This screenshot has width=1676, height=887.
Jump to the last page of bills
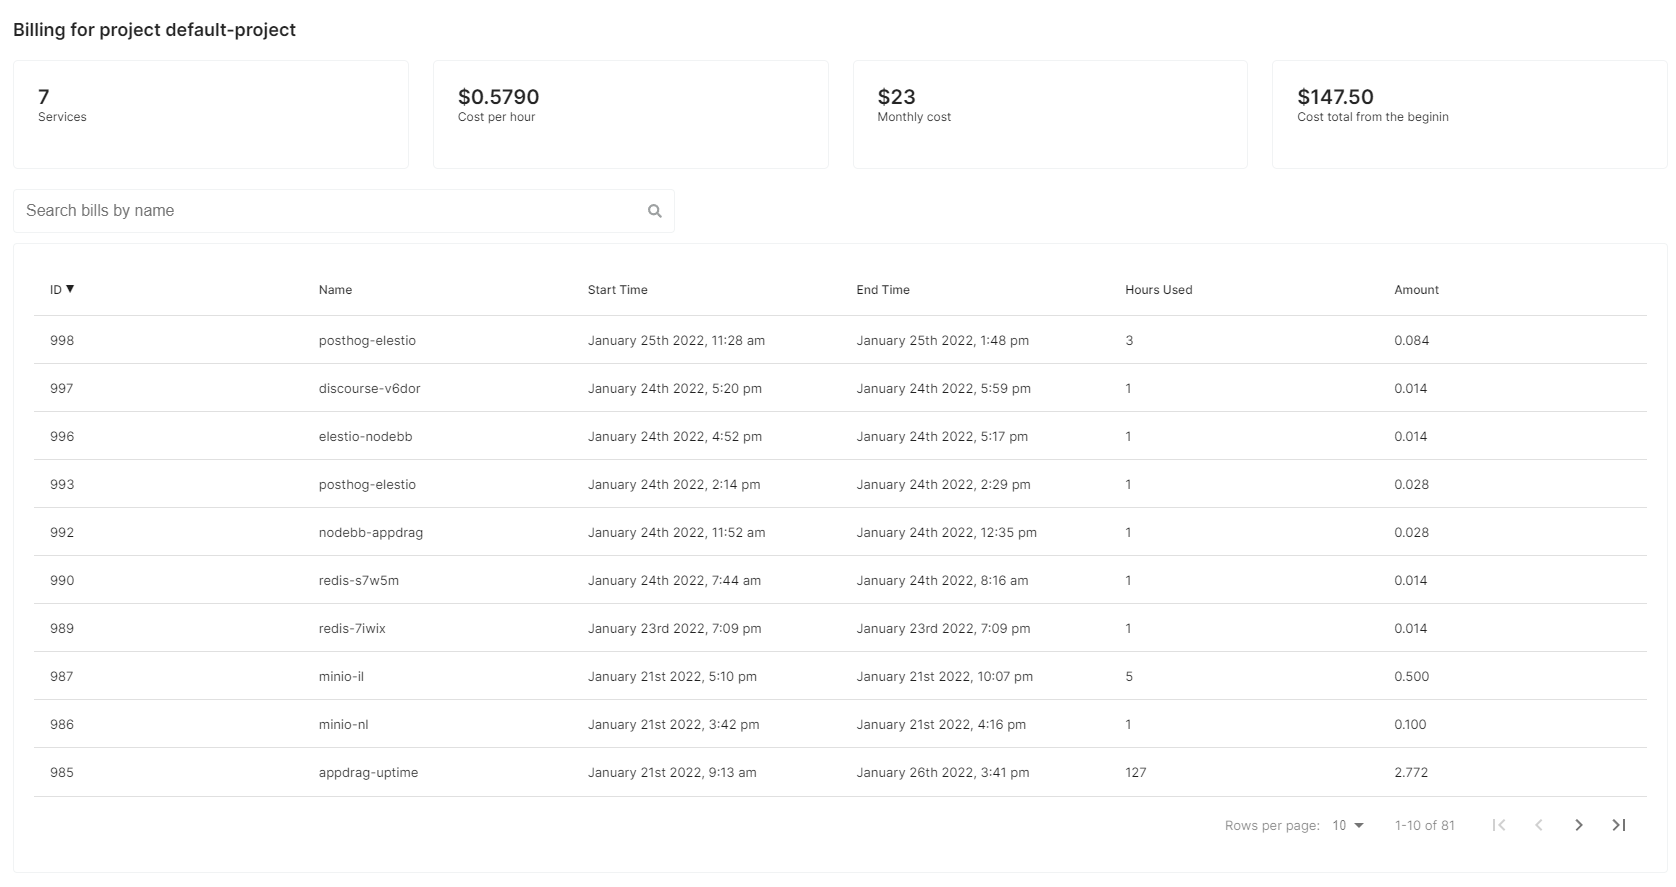pos(1618,825)
